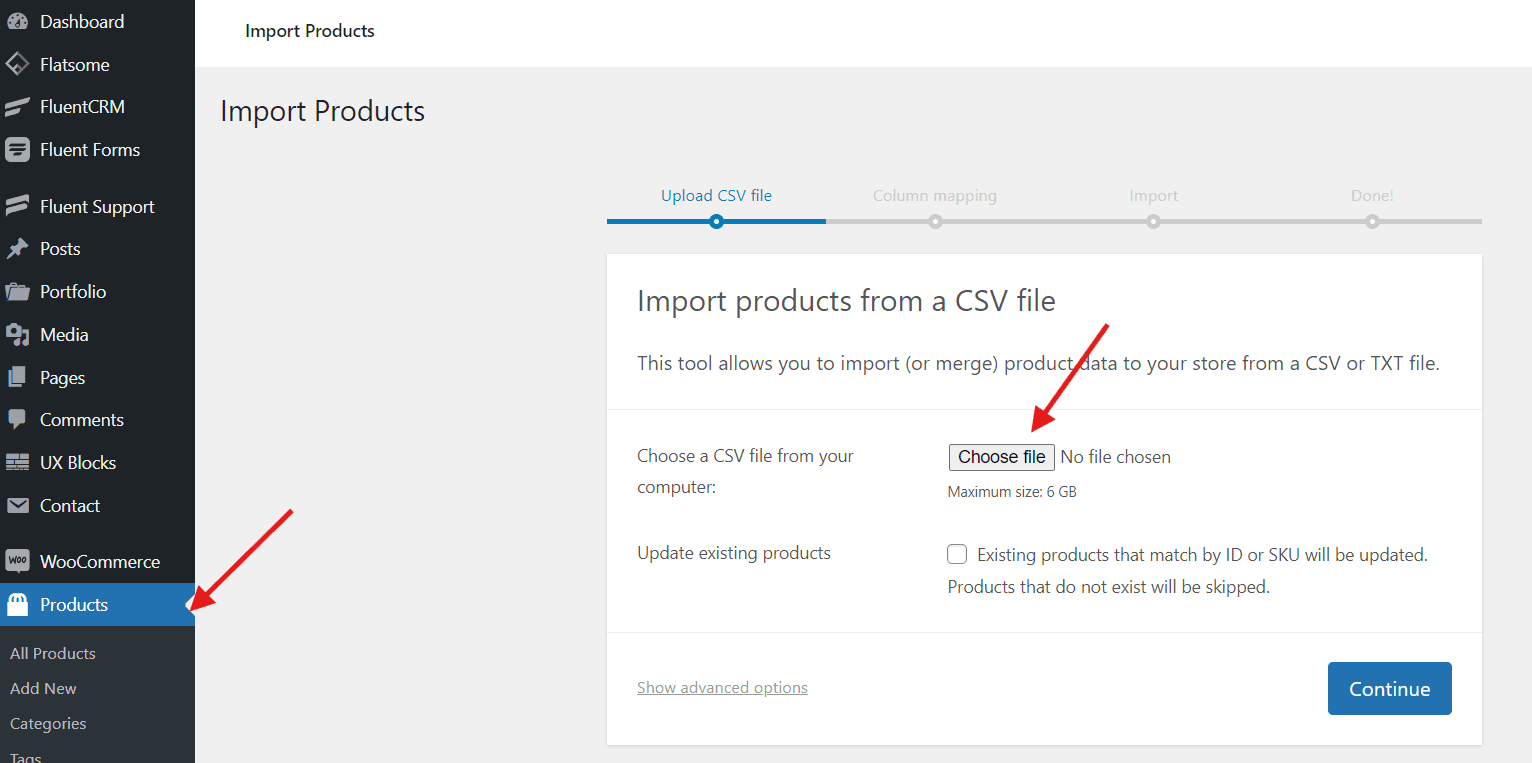The width and height of the screenshot is (1532, 763).
Task: Select Add New under Products
Action: pyautogui.click(x=43, y=689)
